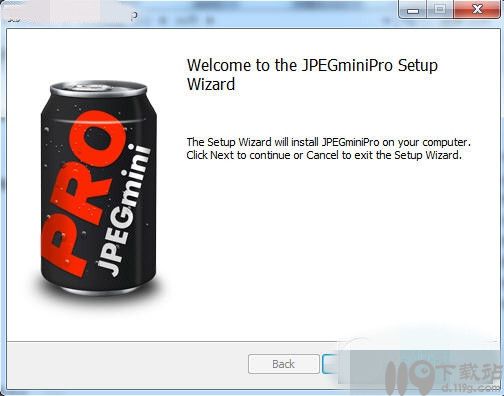
Task: Click the gray footer panel left of Back
Action: (127, 365)
